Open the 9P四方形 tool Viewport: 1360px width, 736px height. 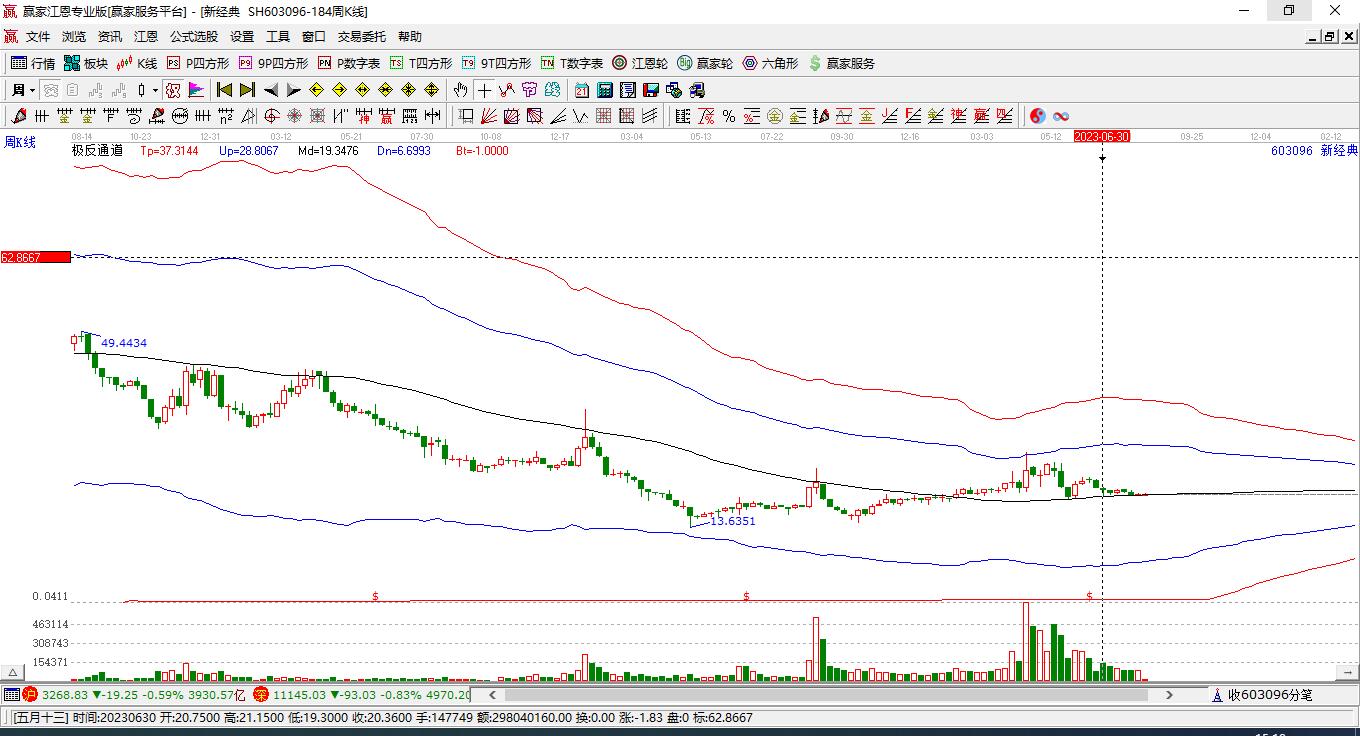pyautogui.click(x=273, y=63)
